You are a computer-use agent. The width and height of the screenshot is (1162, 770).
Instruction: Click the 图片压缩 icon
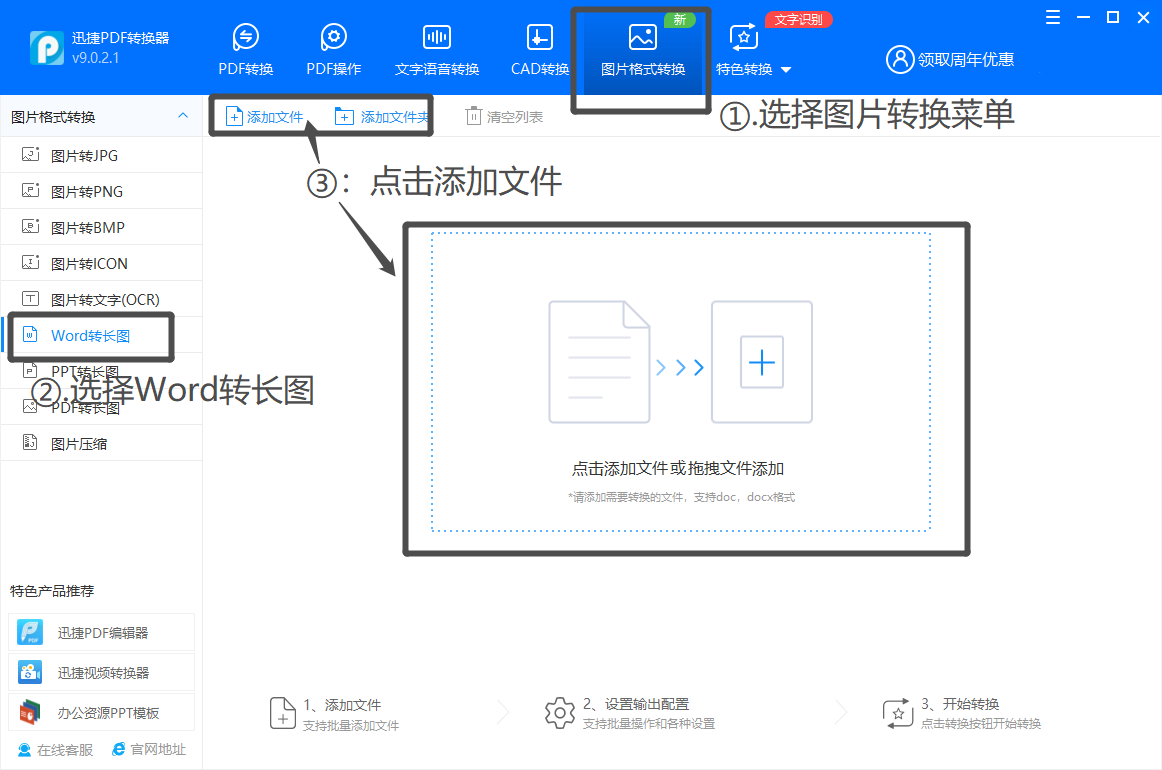pyautogui.click(x=30, y=442)
